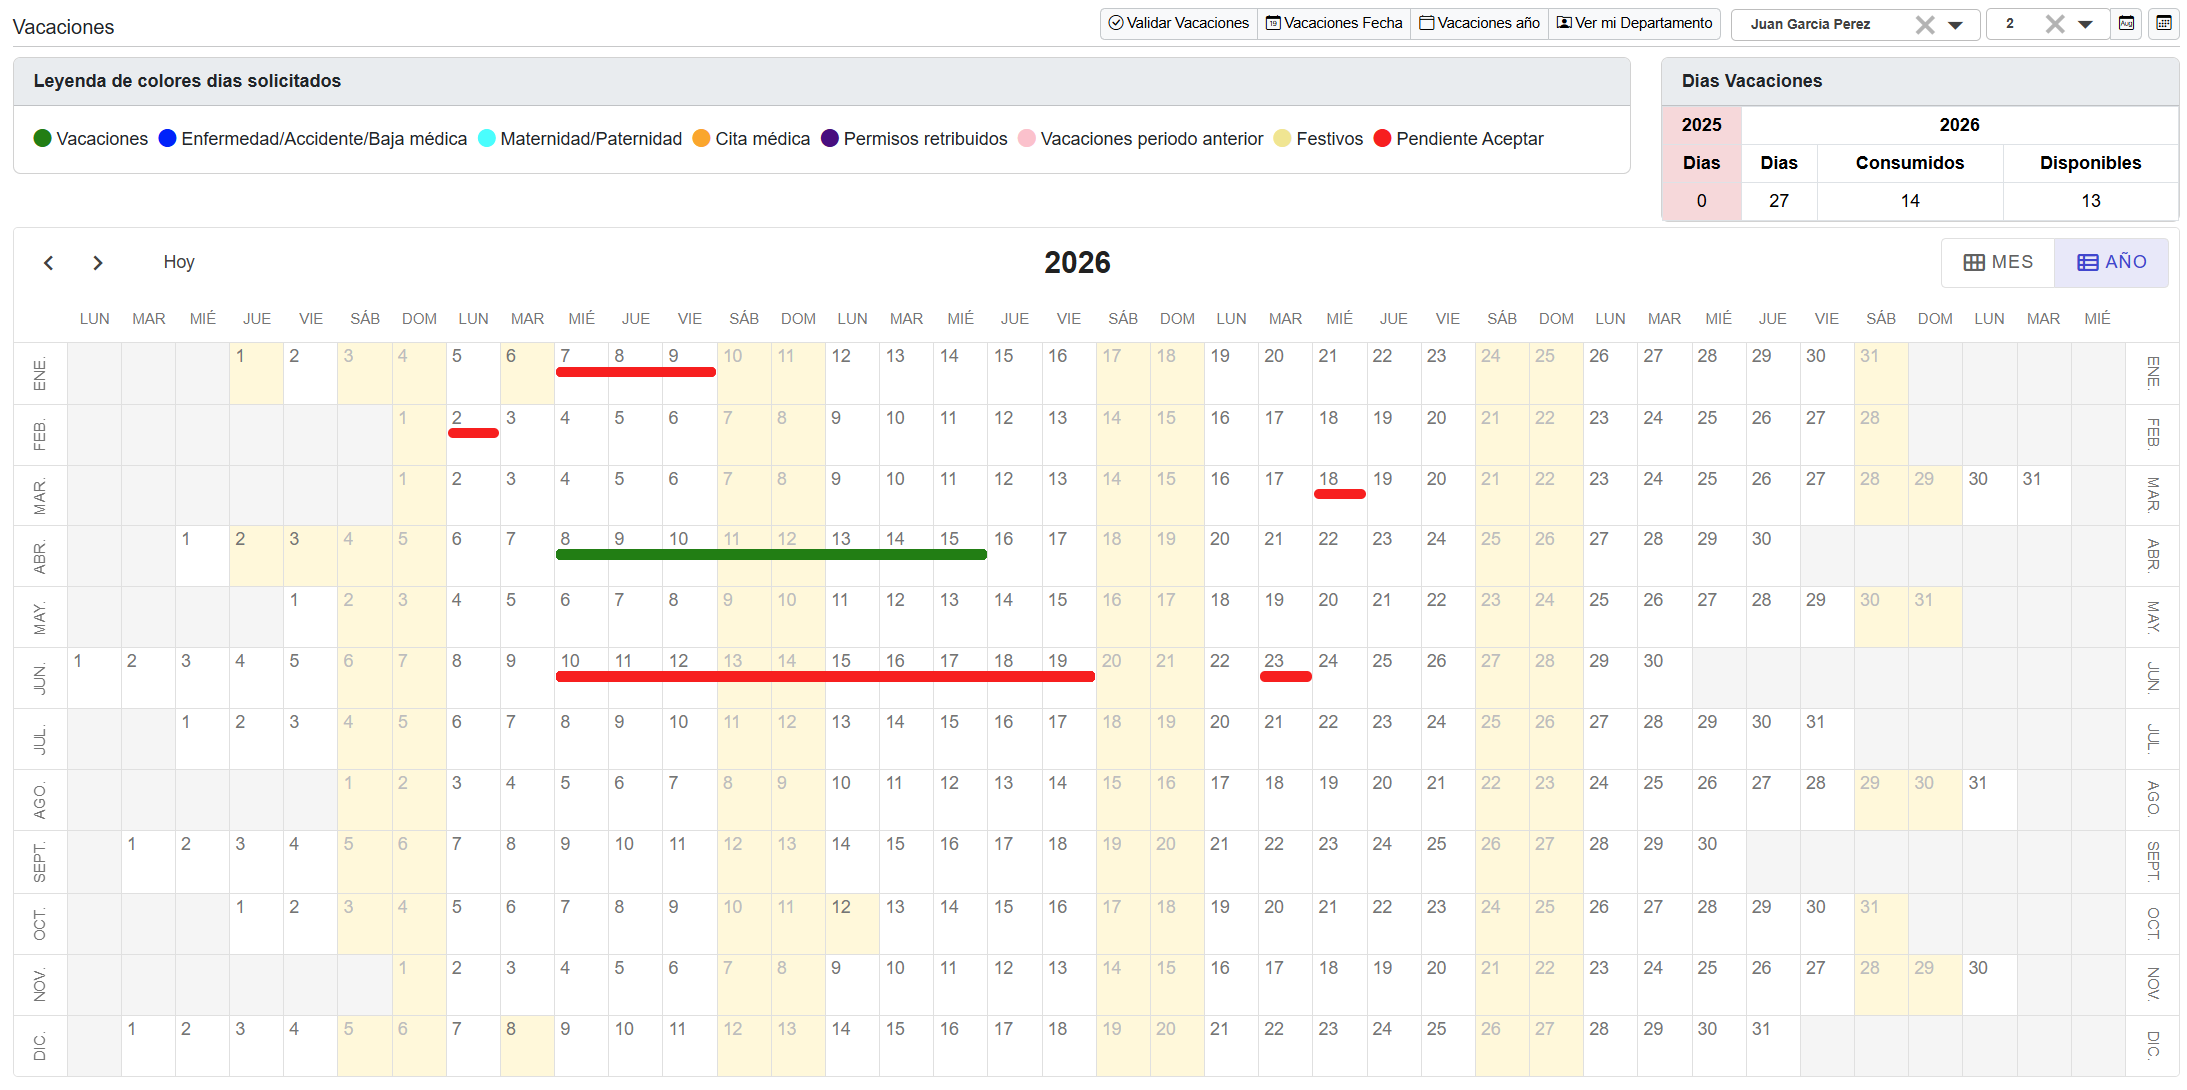The image size is (2187, 1090).
Task: Clear the value 2 selector
Action: 2054,24
